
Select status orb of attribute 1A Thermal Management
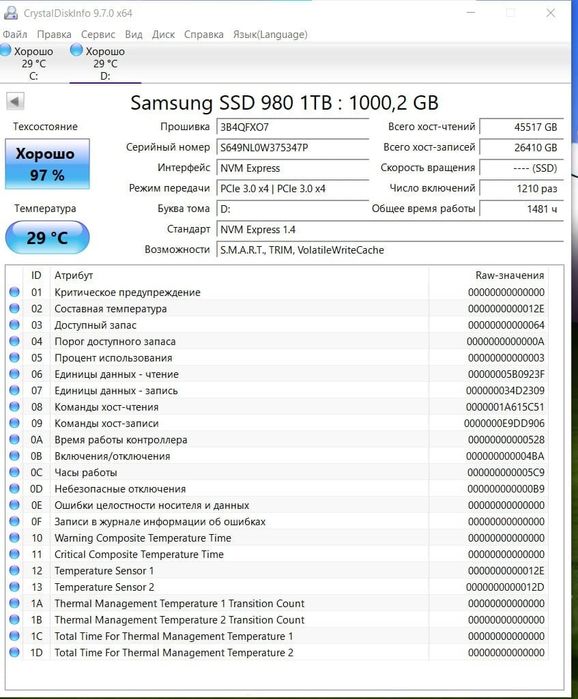pyautogui.click(x=14, y=603)
